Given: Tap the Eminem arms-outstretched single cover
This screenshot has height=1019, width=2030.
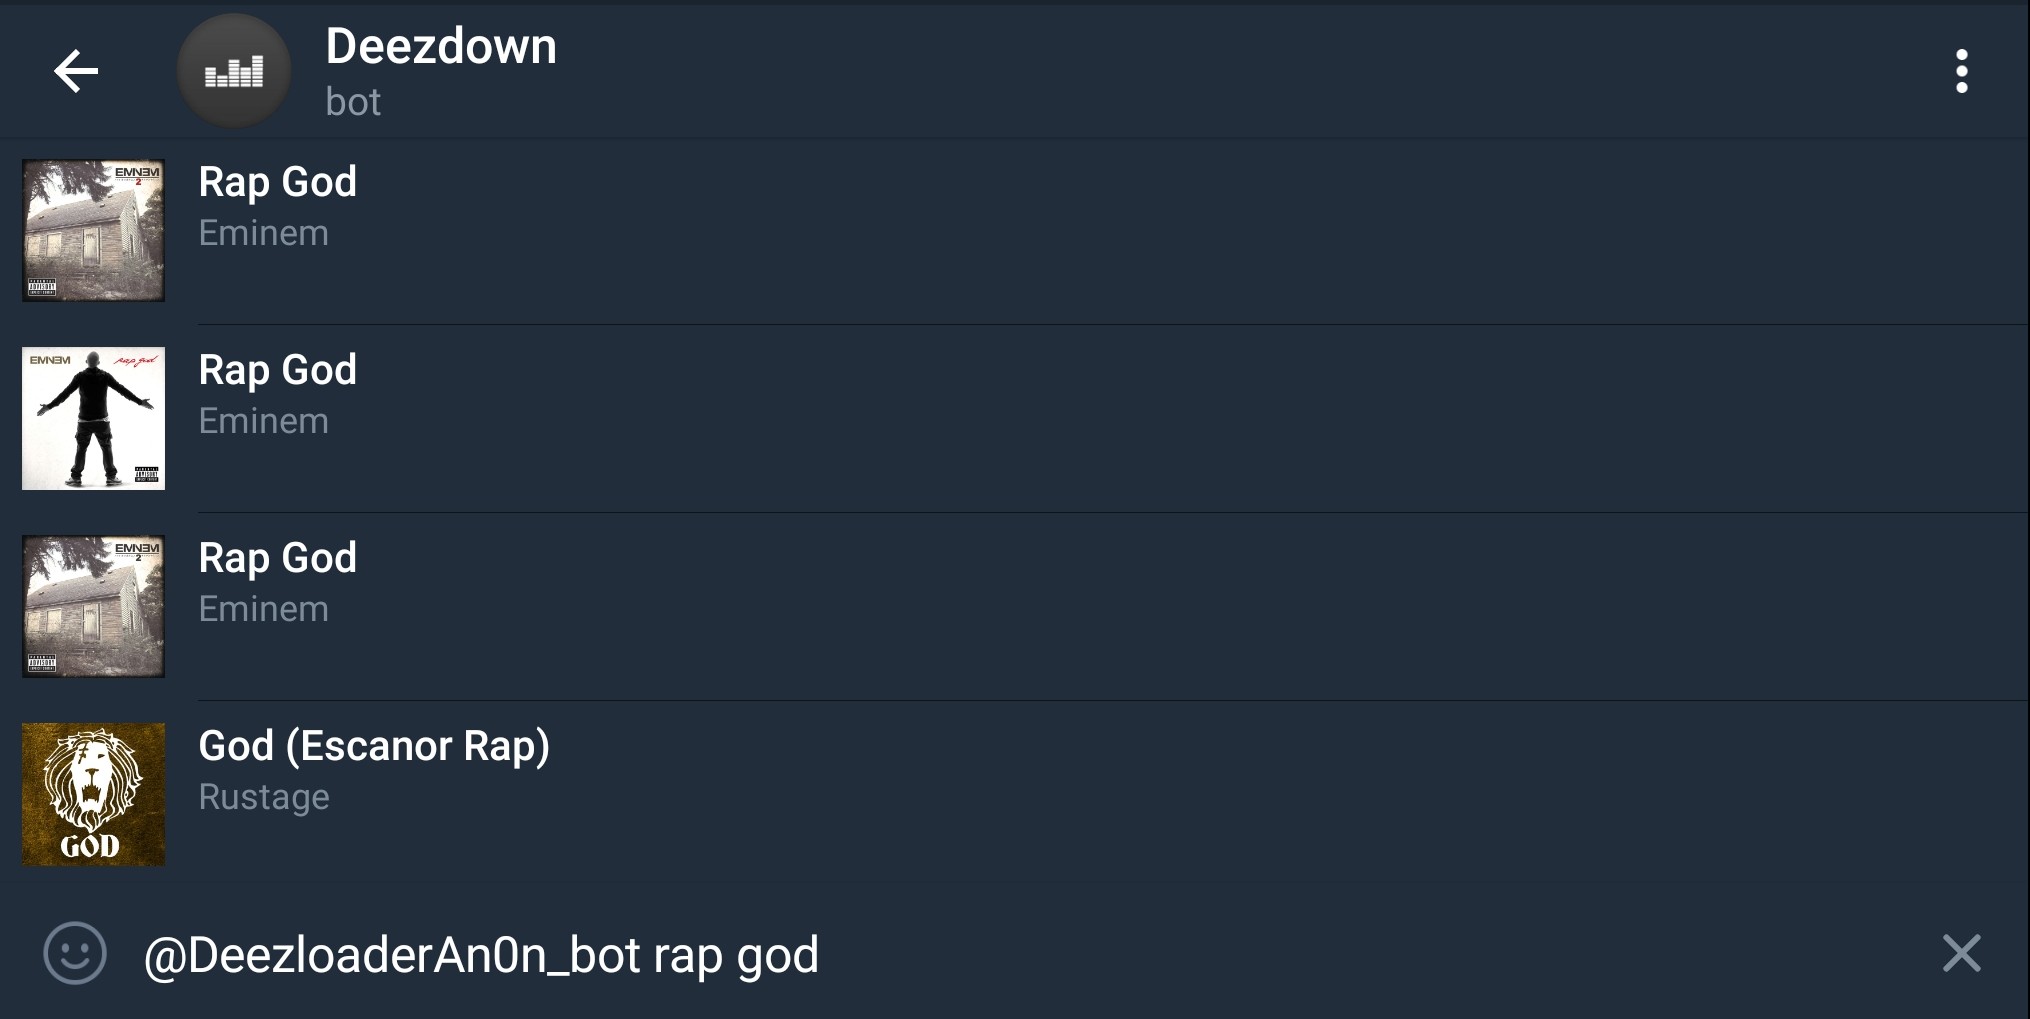Looking at the screenshot, I should click(94, 418).
